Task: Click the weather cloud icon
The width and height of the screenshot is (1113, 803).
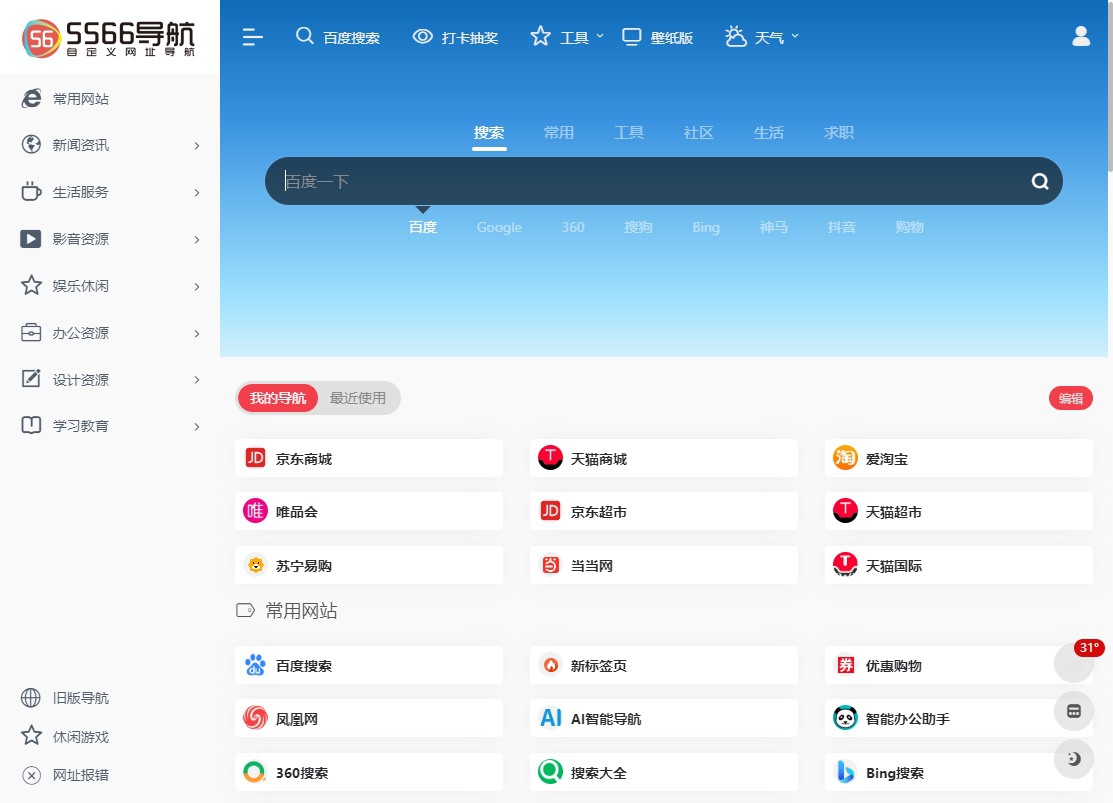Action: click(735, 36)
